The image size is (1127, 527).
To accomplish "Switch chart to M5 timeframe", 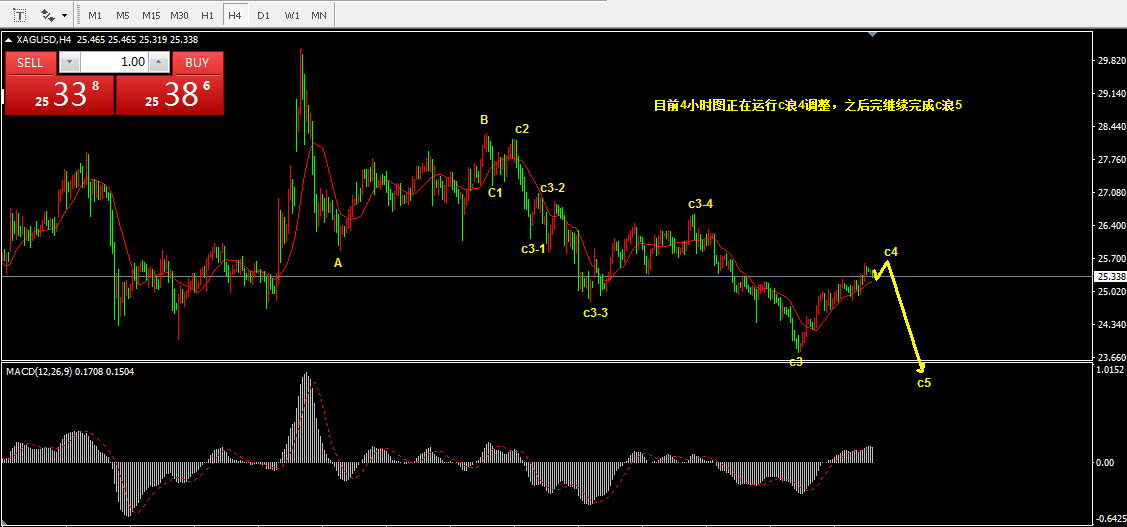I will tap(122, 14).
